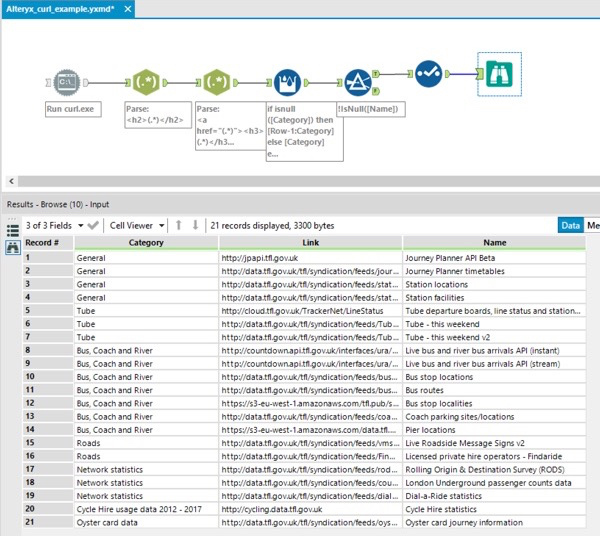Select the second RegEx tool for href parsing
The height and width of the screenshot is (536, 600).
click(216, 82)
